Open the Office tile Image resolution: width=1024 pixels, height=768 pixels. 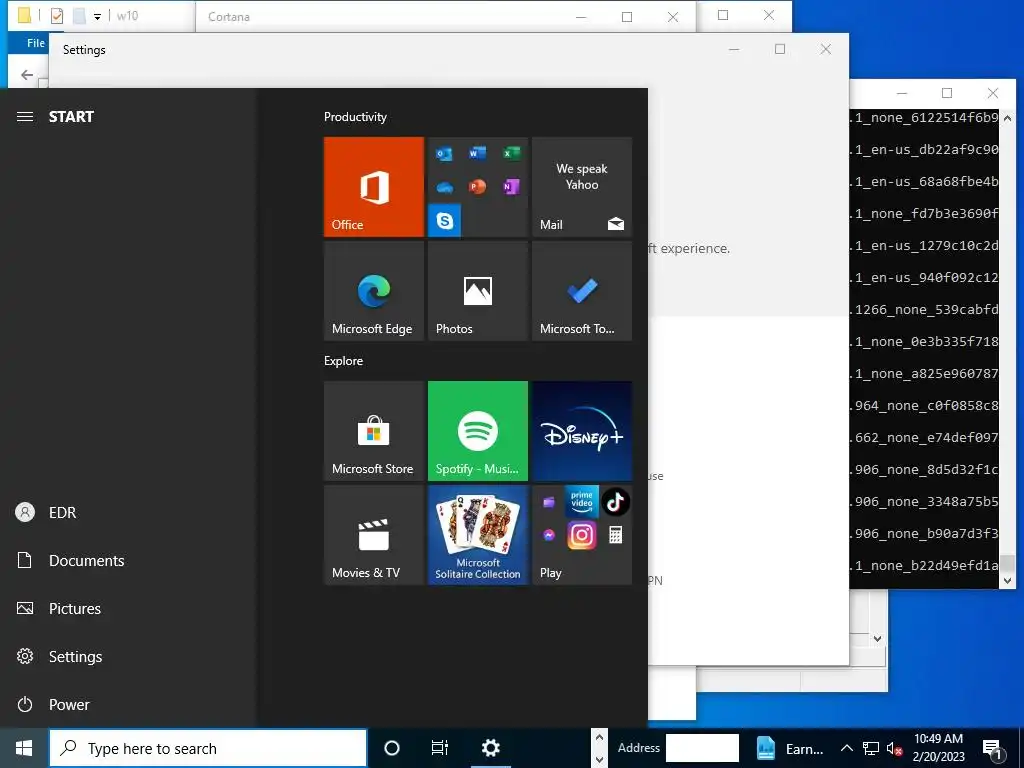click(x=374, y=187)
